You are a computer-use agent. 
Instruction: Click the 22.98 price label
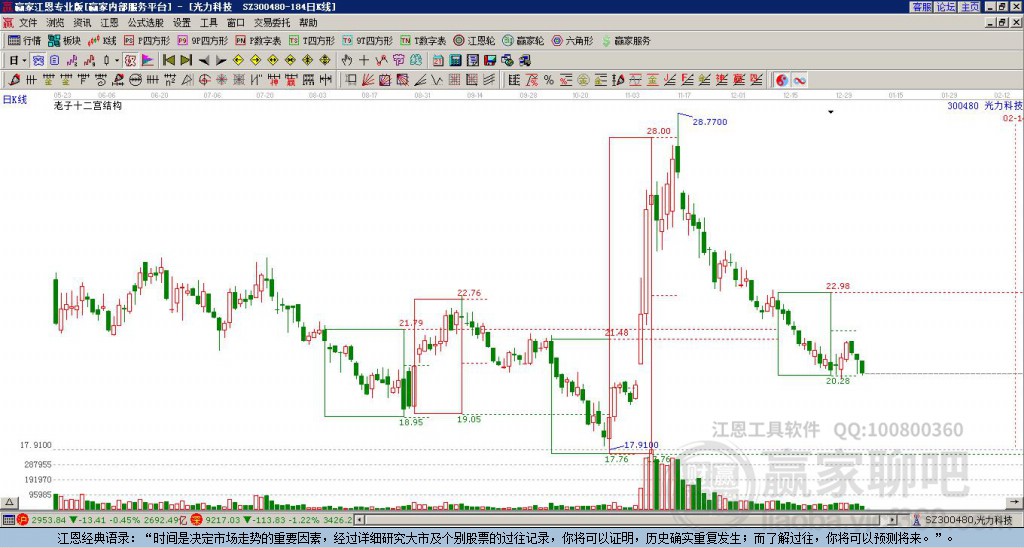pos(838,285)
